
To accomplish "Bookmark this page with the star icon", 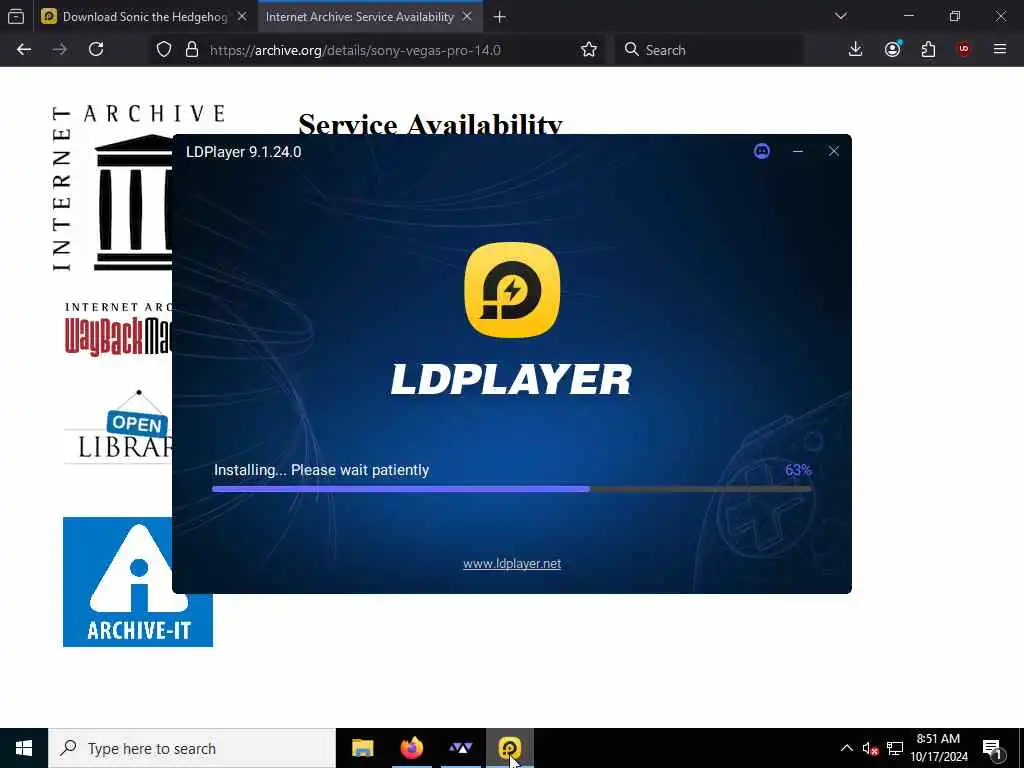I will [588, 50].
